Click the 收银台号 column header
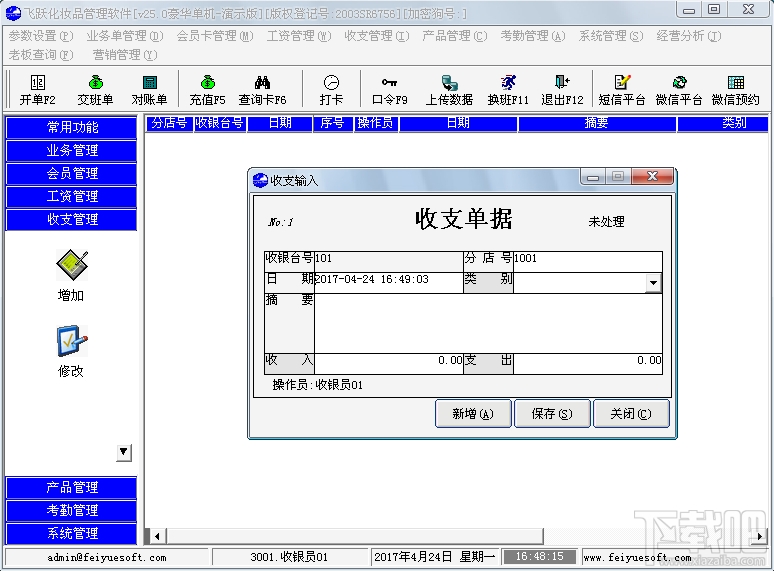 (x=220, y=123)
